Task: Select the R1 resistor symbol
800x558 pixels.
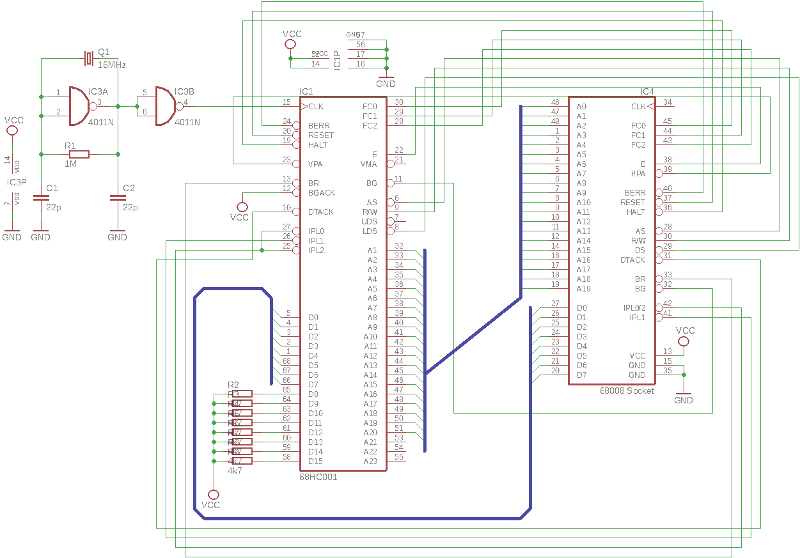Action: point(79,154)
